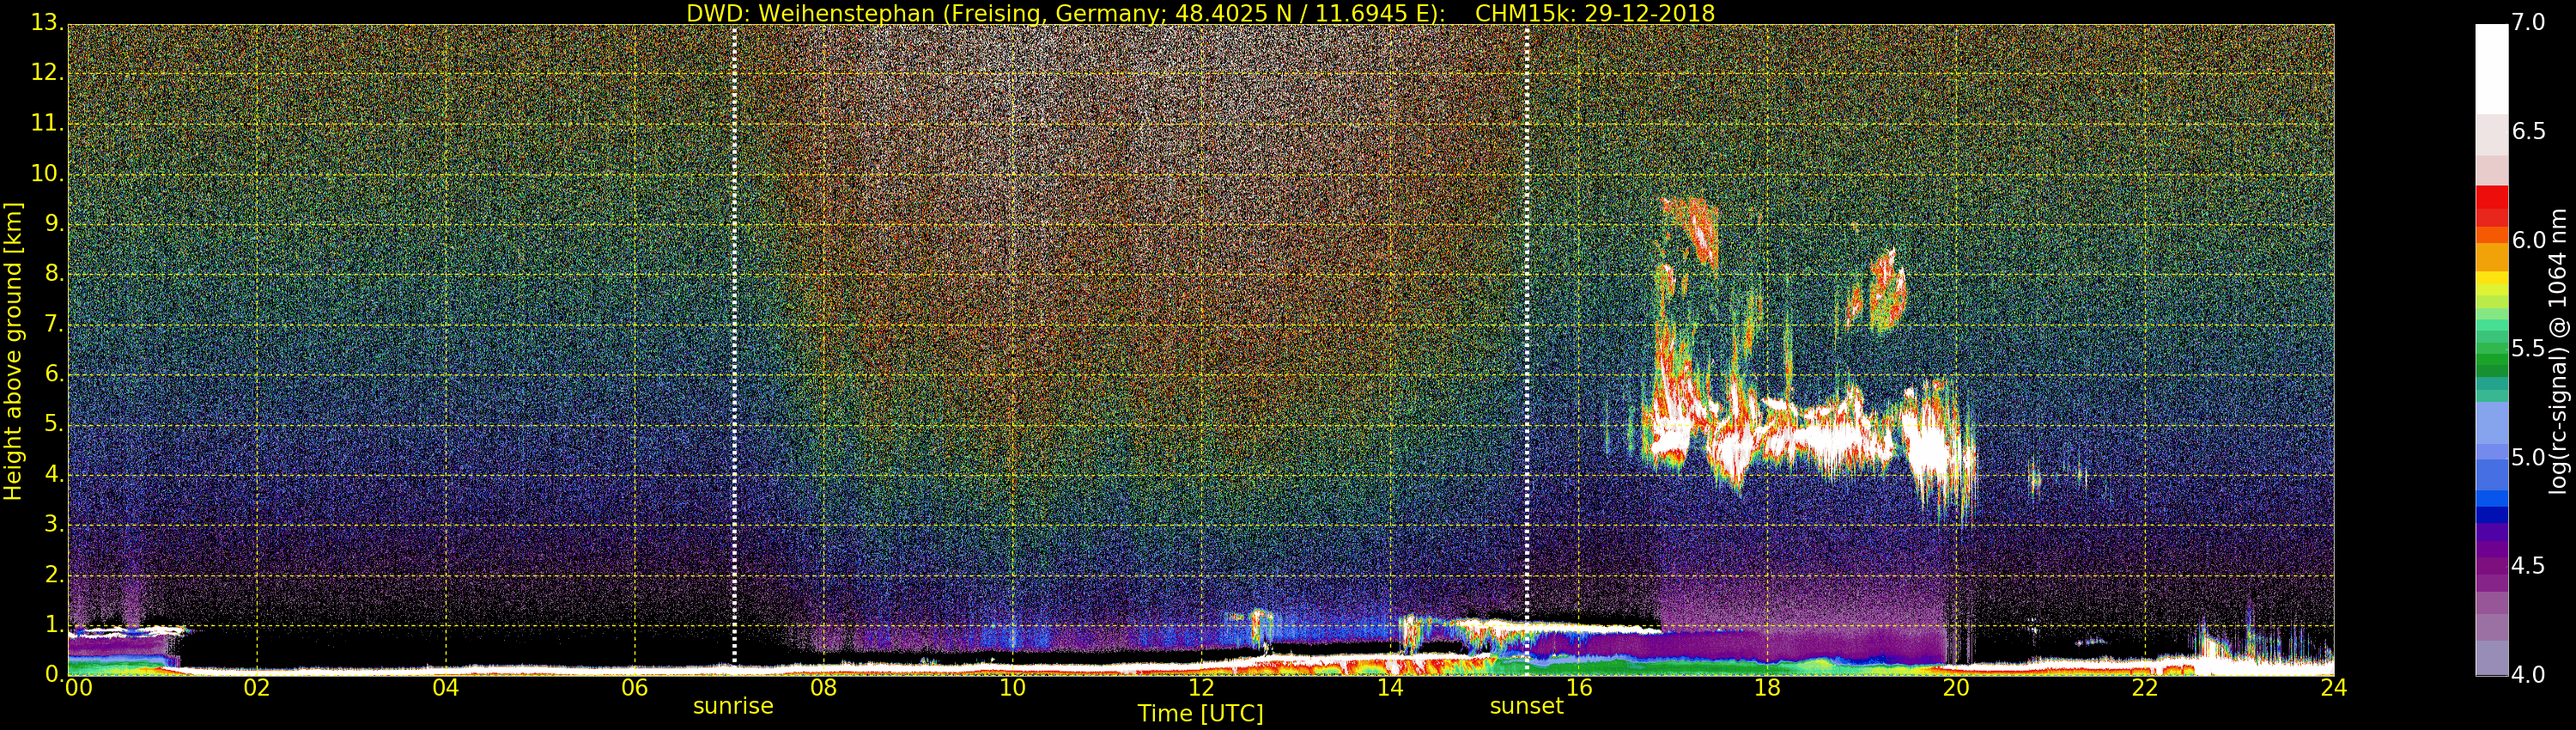
Task: Click the time axis tick label 22
Action: [x=2145, y=688]
